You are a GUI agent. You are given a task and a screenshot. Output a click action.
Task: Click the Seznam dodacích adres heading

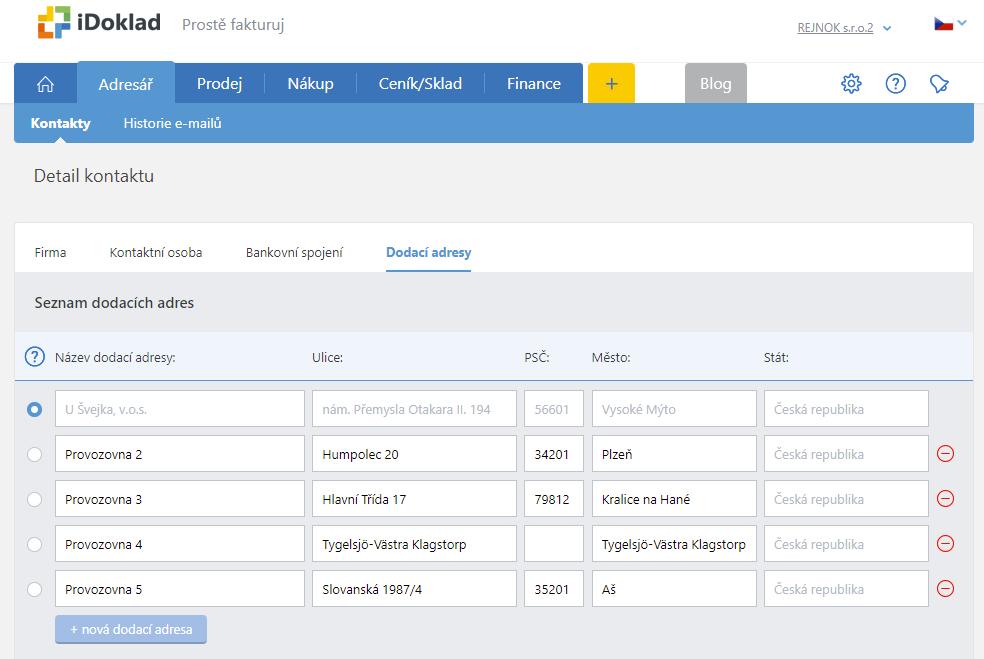[x=114, y=303]
